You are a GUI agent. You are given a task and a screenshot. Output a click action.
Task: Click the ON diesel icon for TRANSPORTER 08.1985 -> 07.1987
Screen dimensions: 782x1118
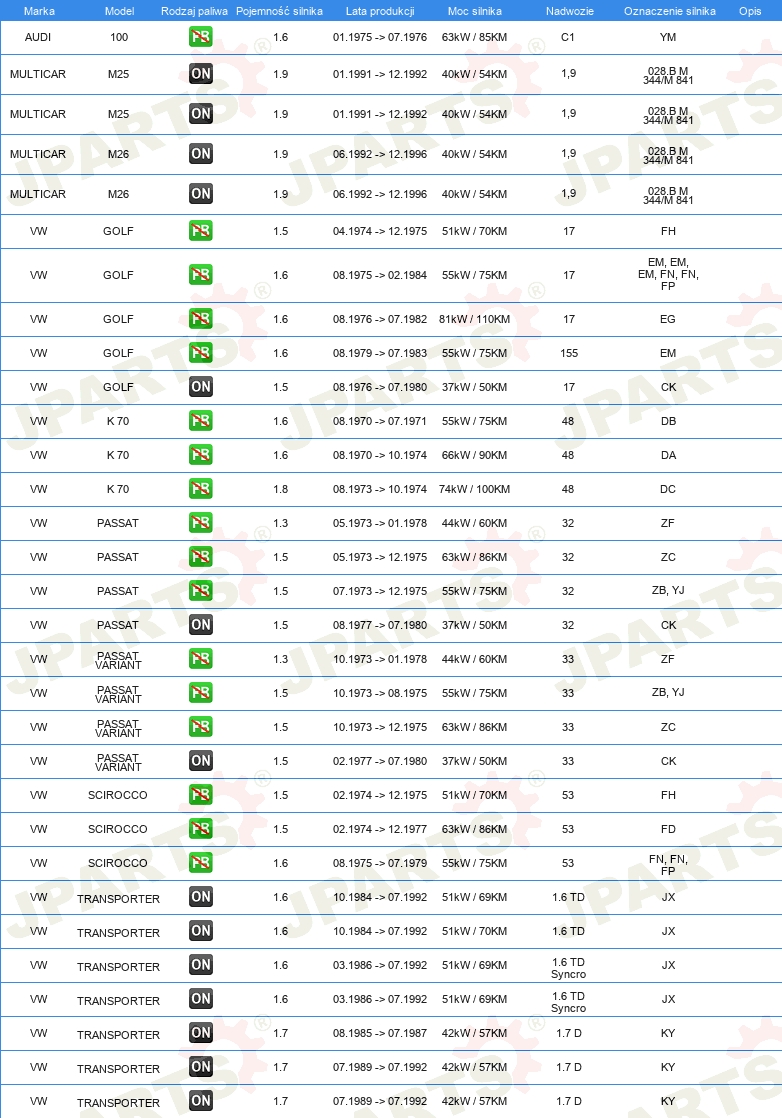pos(201,1032)
